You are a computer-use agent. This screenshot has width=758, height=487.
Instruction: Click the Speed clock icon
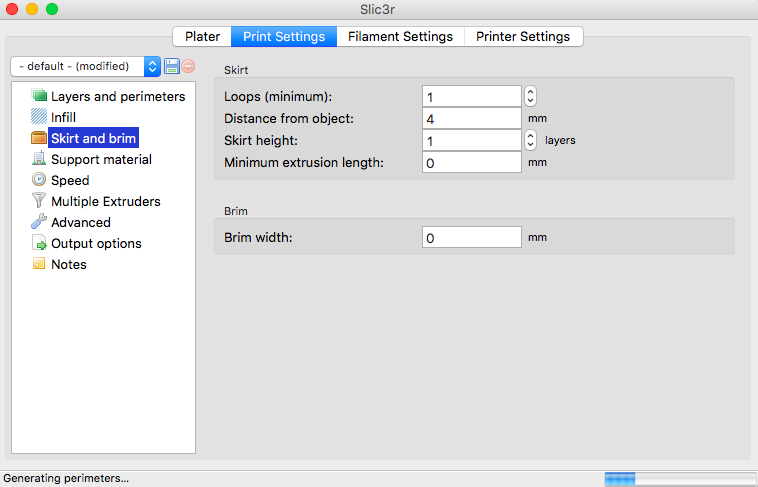coord(40,180)
